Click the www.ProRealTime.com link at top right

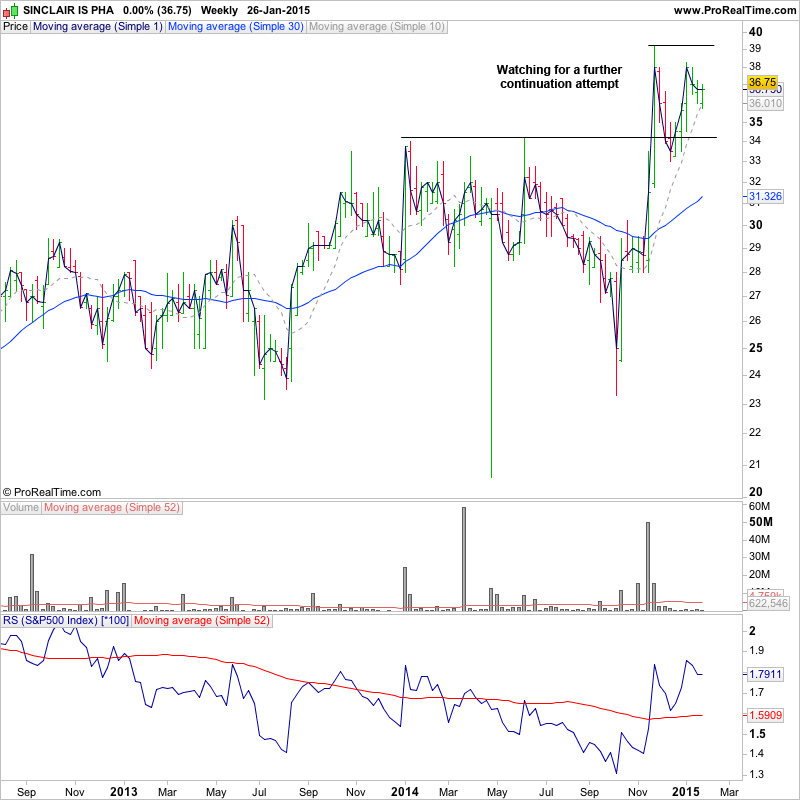coord(734,10)
